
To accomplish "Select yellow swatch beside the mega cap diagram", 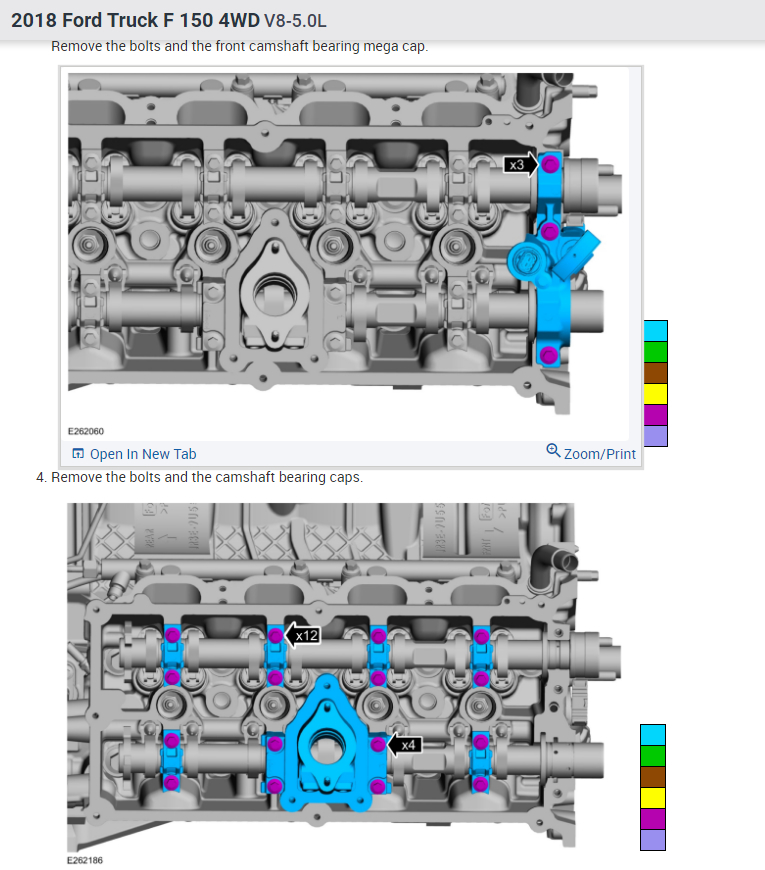I will point(656,394).
